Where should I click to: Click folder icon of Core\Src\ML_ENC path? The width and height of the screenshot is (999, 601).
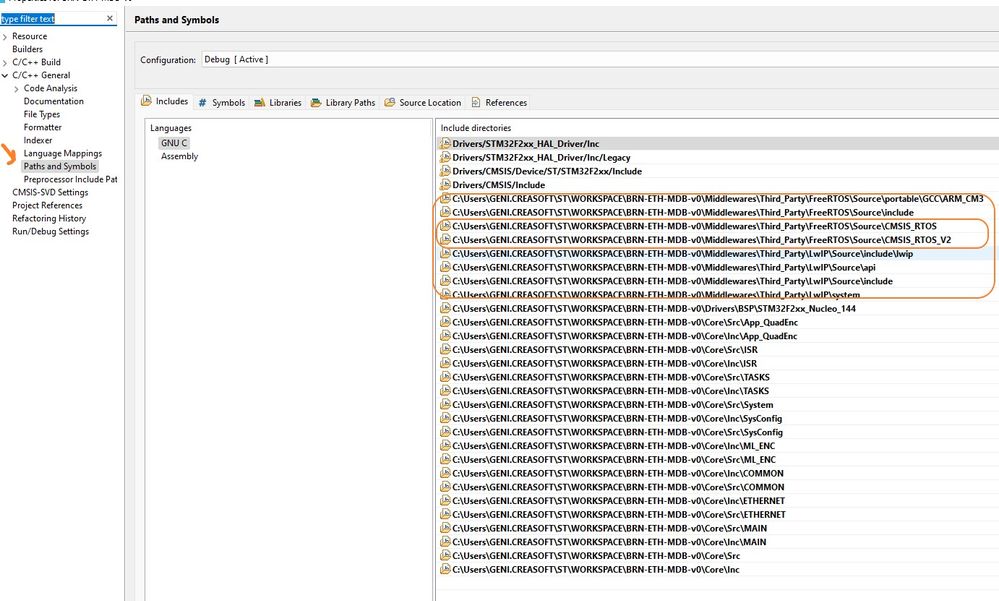pos(445,460)
